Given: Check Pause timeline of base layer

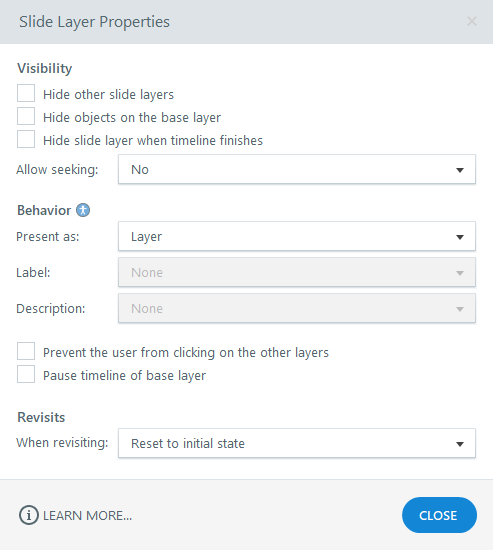Looking at the screenshot, I should coord(26,374).
